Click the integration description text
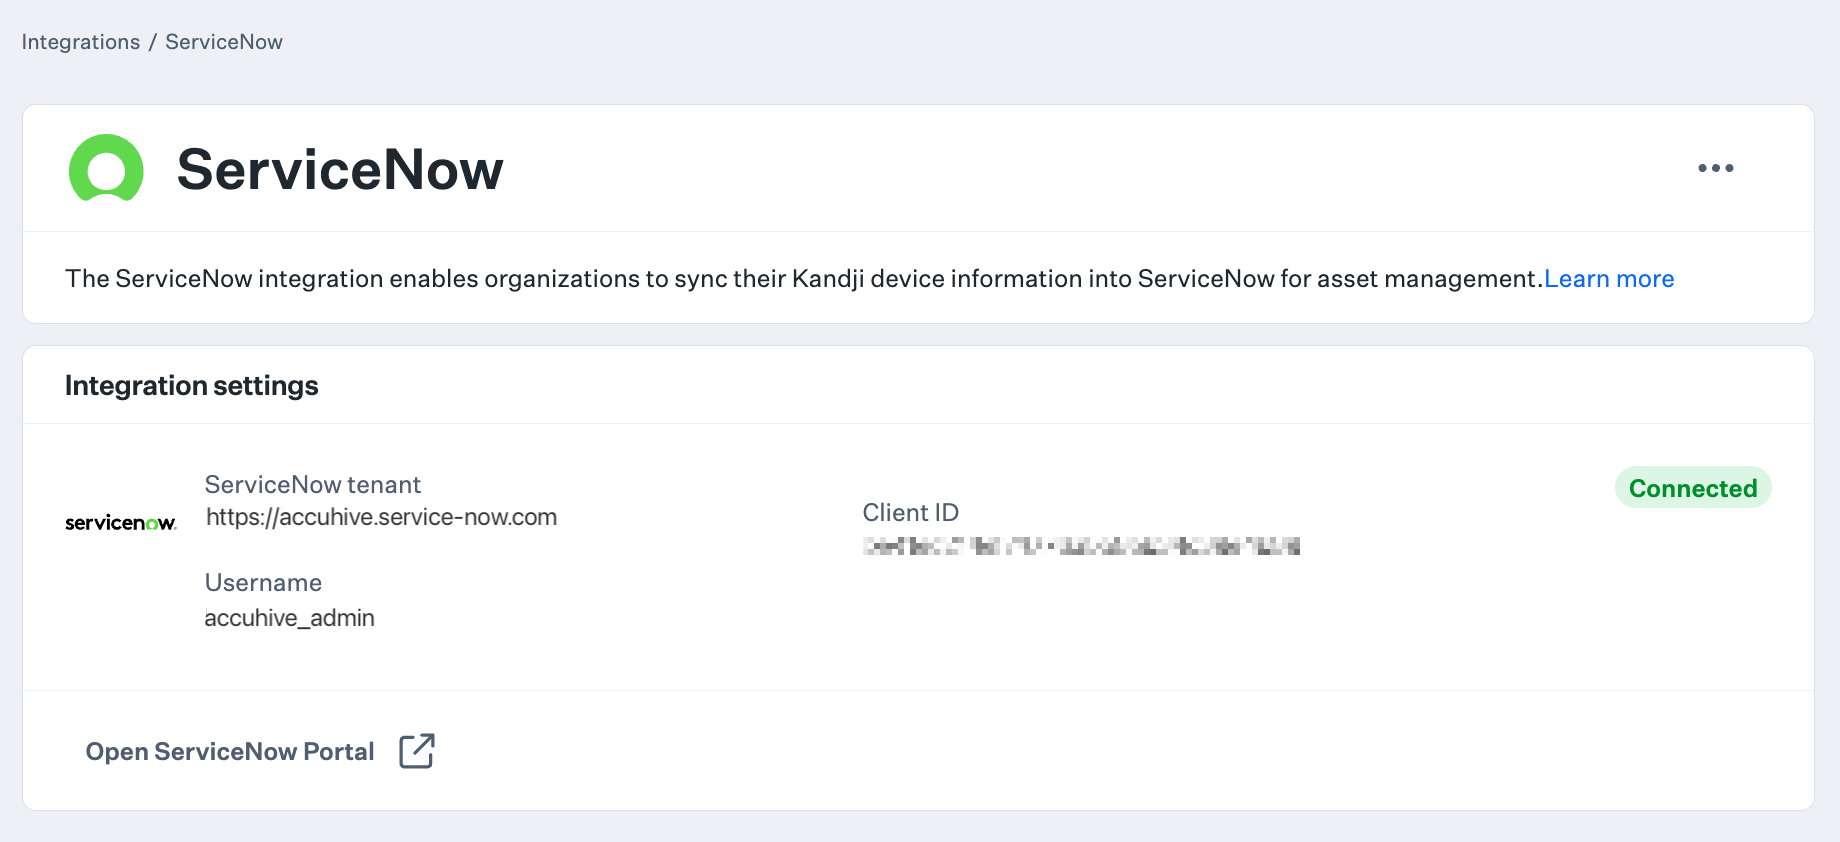 coord(800,279)
